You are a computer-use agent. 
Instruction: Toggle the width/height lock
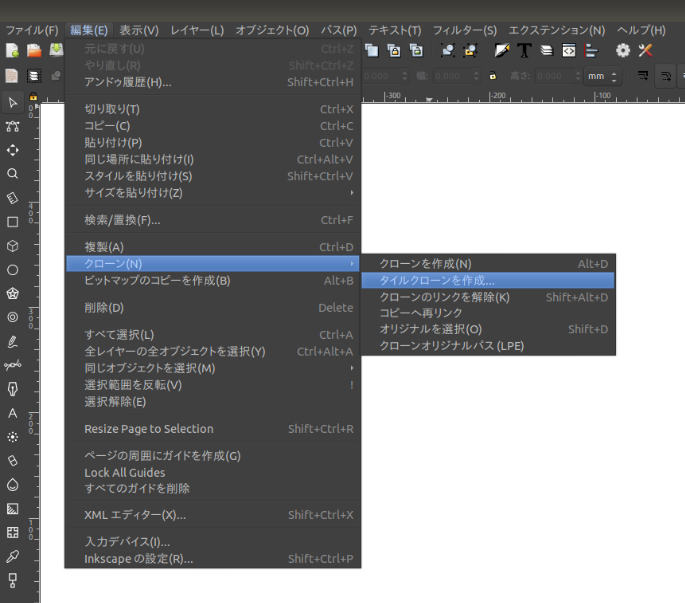point(493,76)
